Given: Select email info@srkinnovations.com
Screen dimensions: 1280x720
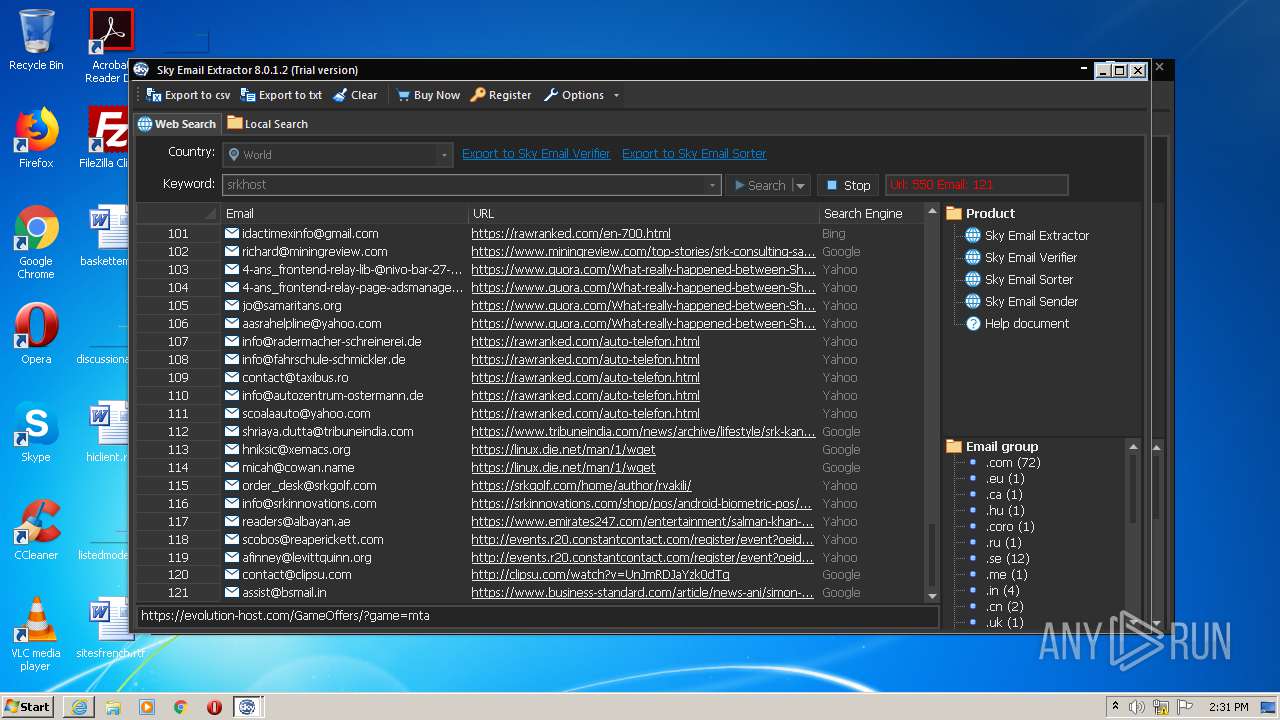Looking at the screenshot, I should (309, 503).
